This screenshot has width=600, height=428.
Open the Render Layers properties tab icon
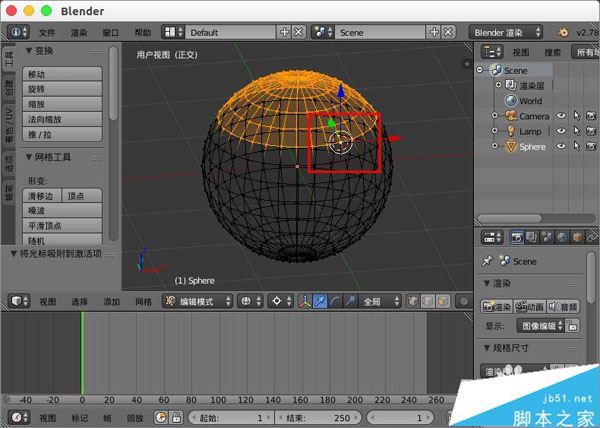tap(532, 238)
